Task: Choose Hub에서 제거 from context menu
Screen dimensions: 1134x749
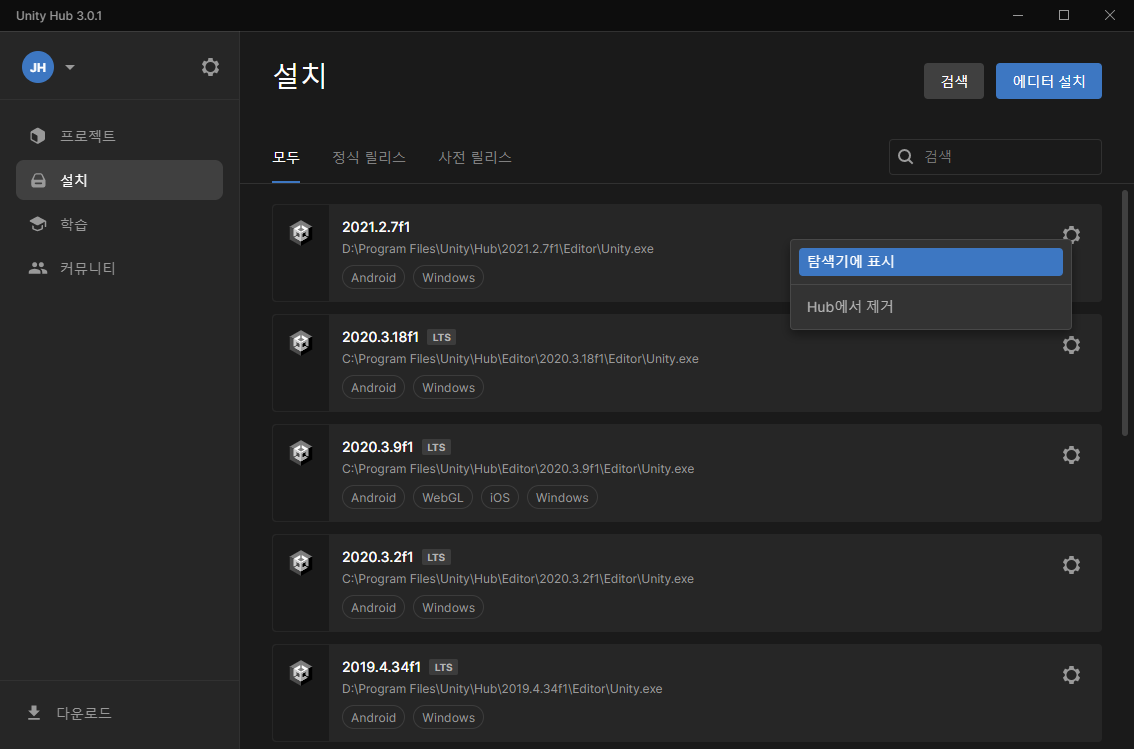Action: pyautogui.click(x=931, y=307)
